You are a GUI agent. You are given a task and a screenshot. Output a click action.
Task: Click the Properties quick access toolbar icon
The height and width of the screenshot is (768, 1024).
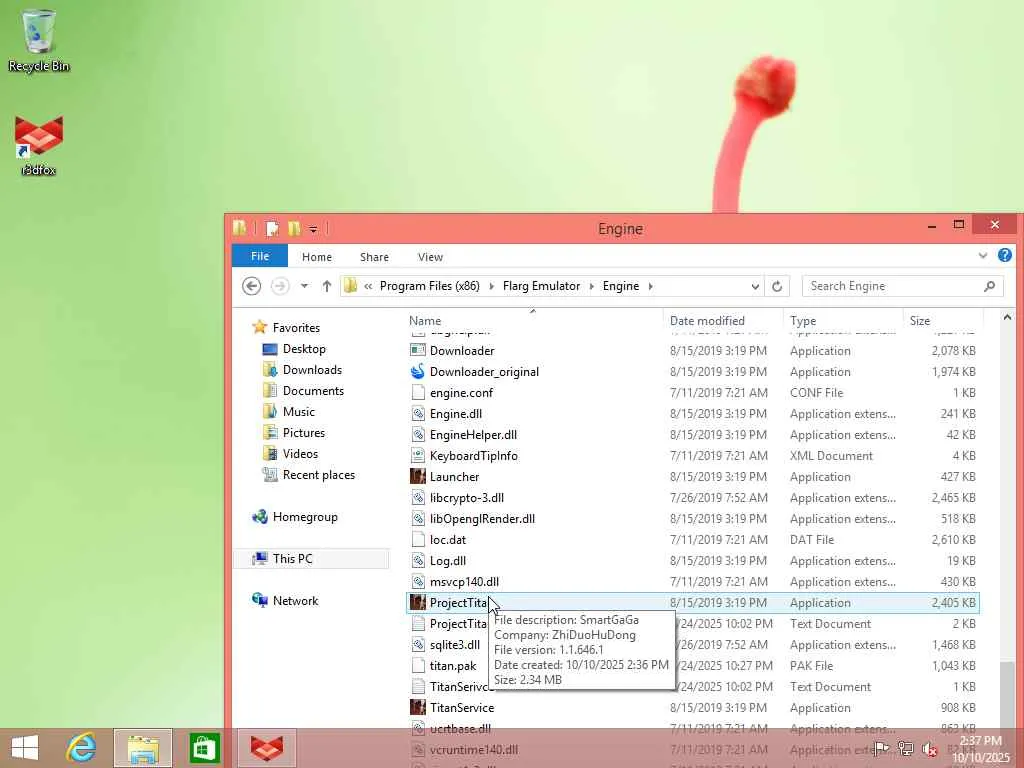272,229
